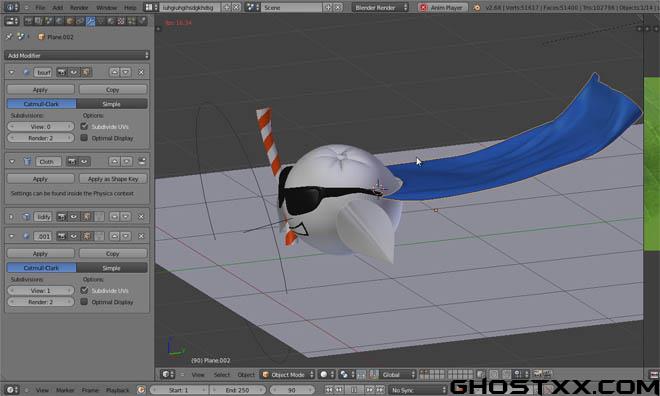Click Copy in the .001 modifier
The height and width of the screenshot is (396, 660).
(113, 254)
